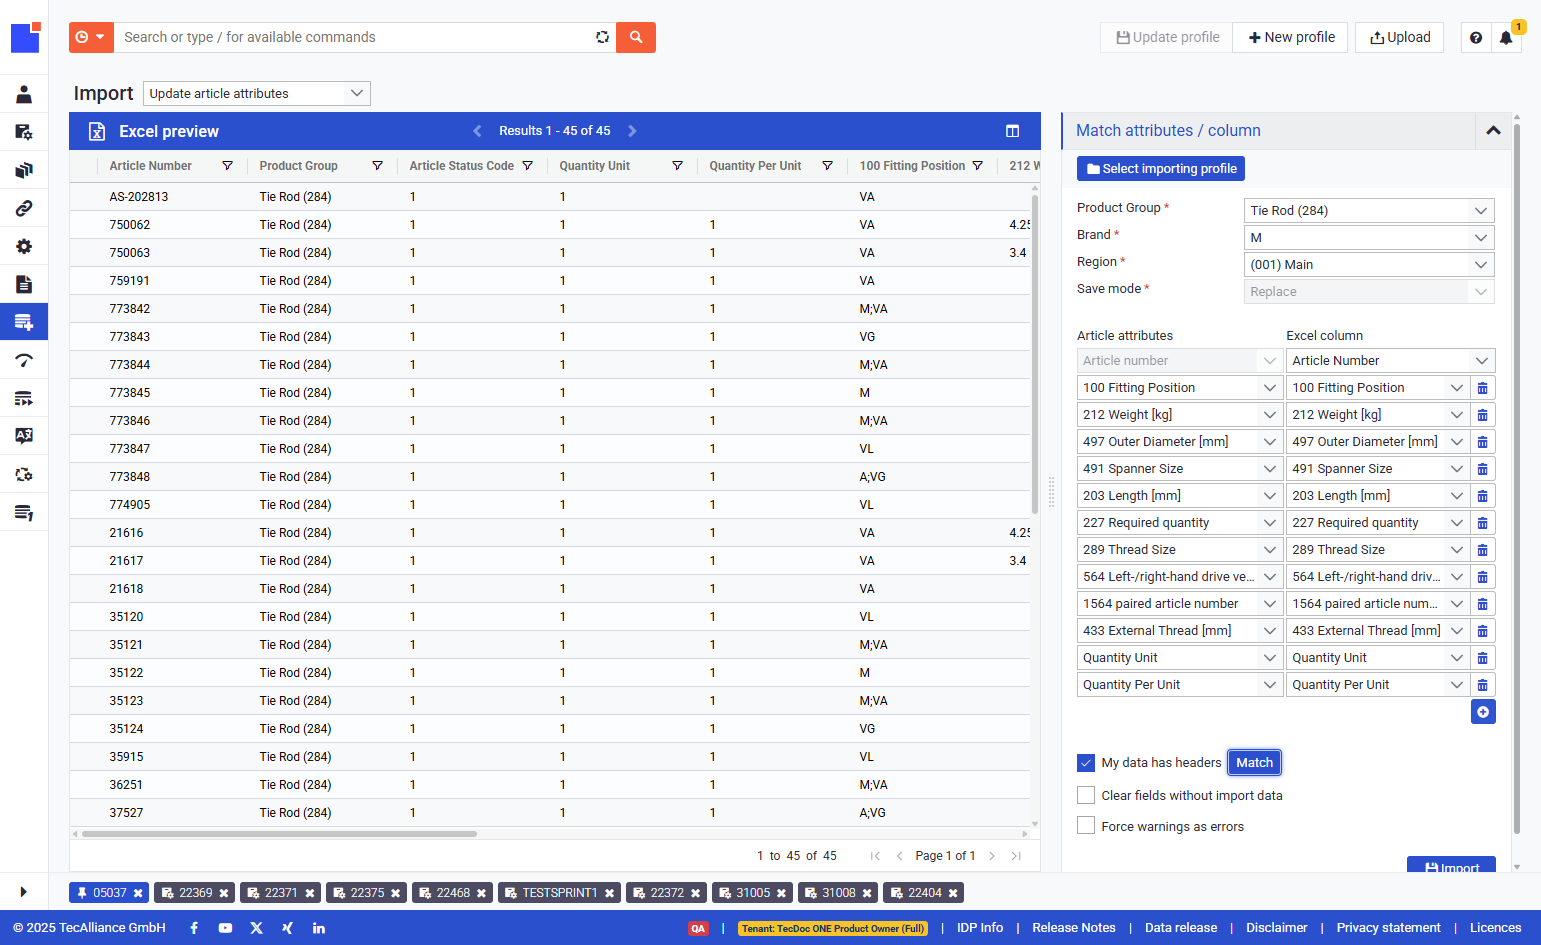Toggle the Excel preview column layout icon
1541x945 pixels.
coord(1012,131)
